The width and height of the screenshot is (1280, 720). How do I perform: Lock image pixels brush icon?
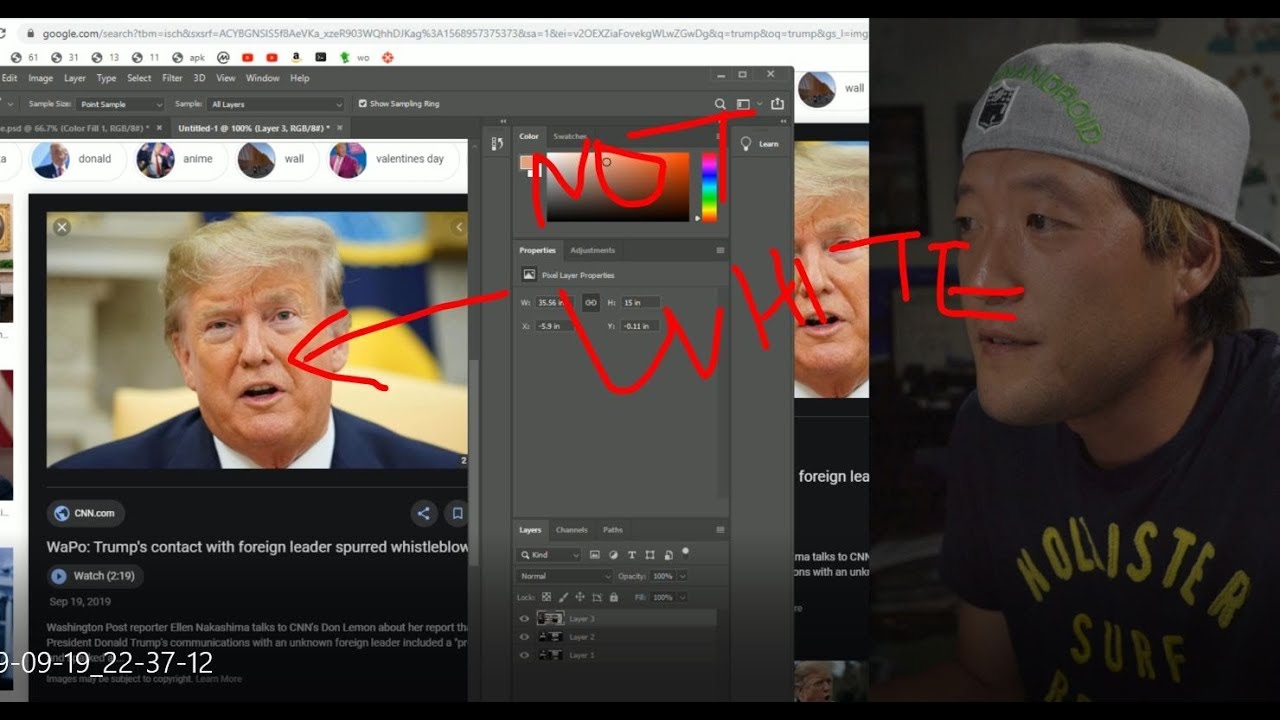pyautogui.click(x=562, y=597)
